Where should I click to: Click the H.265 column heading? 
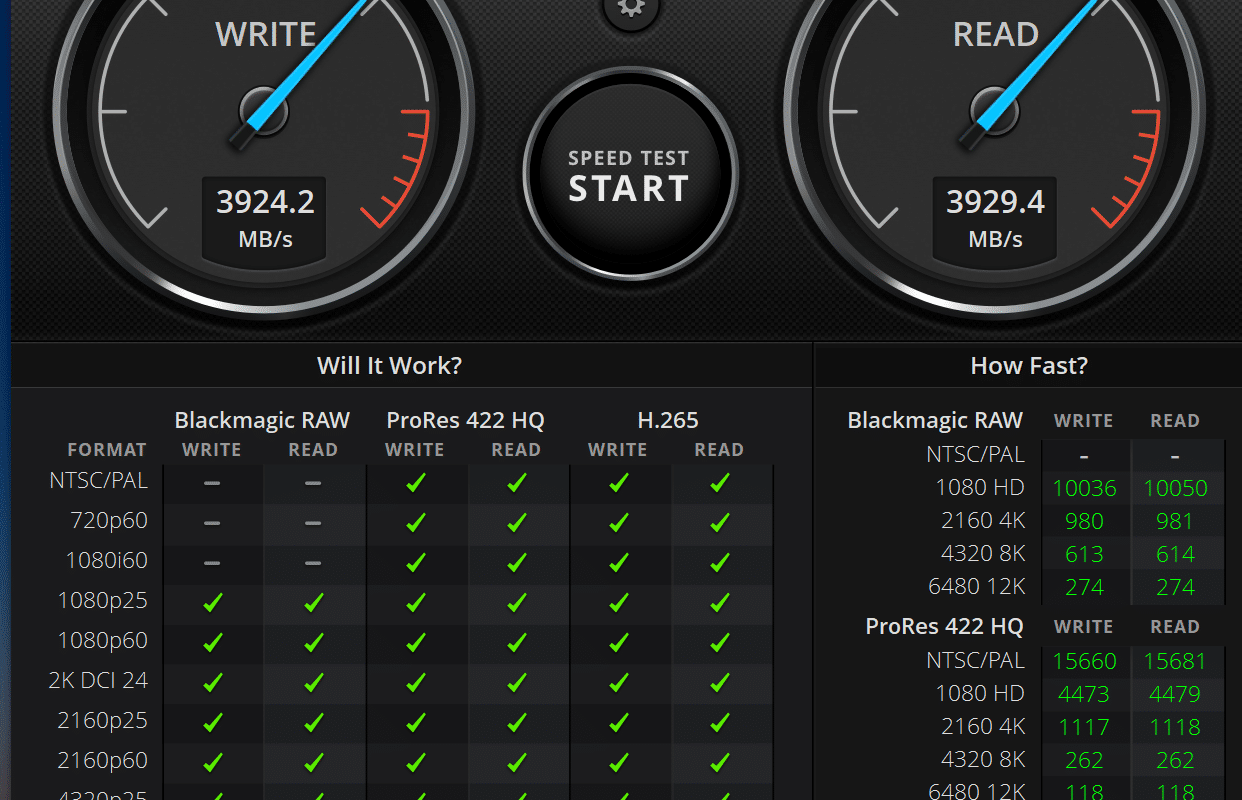pyautogui.click(x=668, y=420)
